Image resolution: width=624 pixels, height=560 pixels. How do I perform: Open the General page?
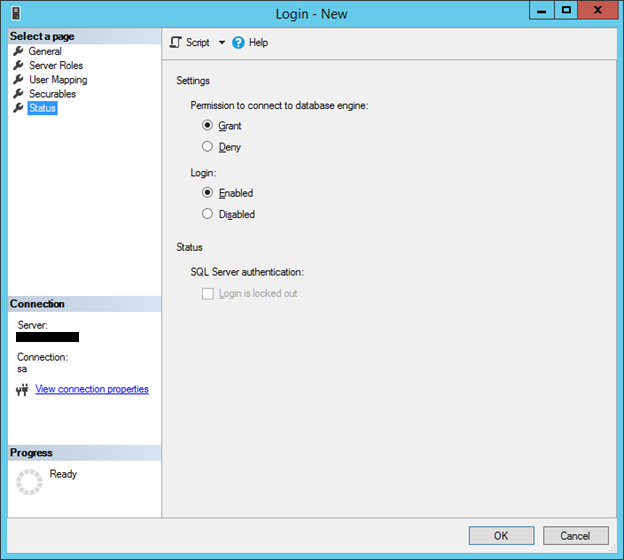45,51
